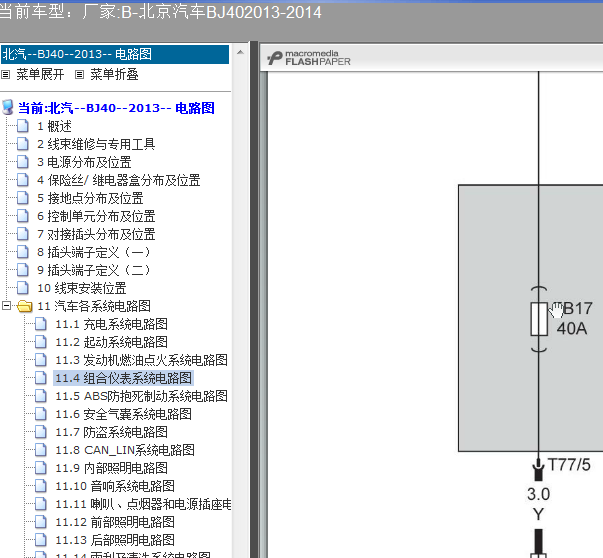Open 11.7 防盗系统电路图

click(112, 432)
